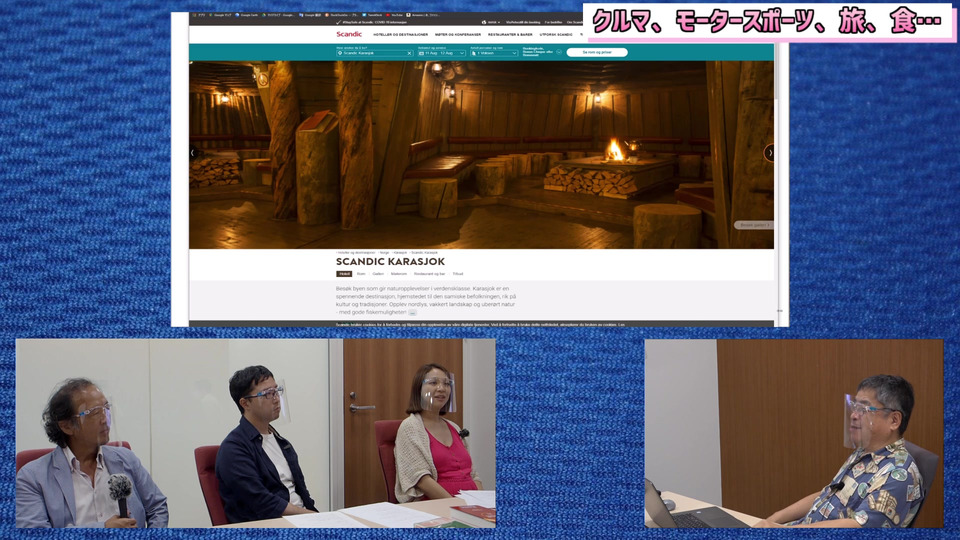The height and width of the screenshot is (540, 960).
Task: Select the Hotell tab
Action: tap(344, 273)
